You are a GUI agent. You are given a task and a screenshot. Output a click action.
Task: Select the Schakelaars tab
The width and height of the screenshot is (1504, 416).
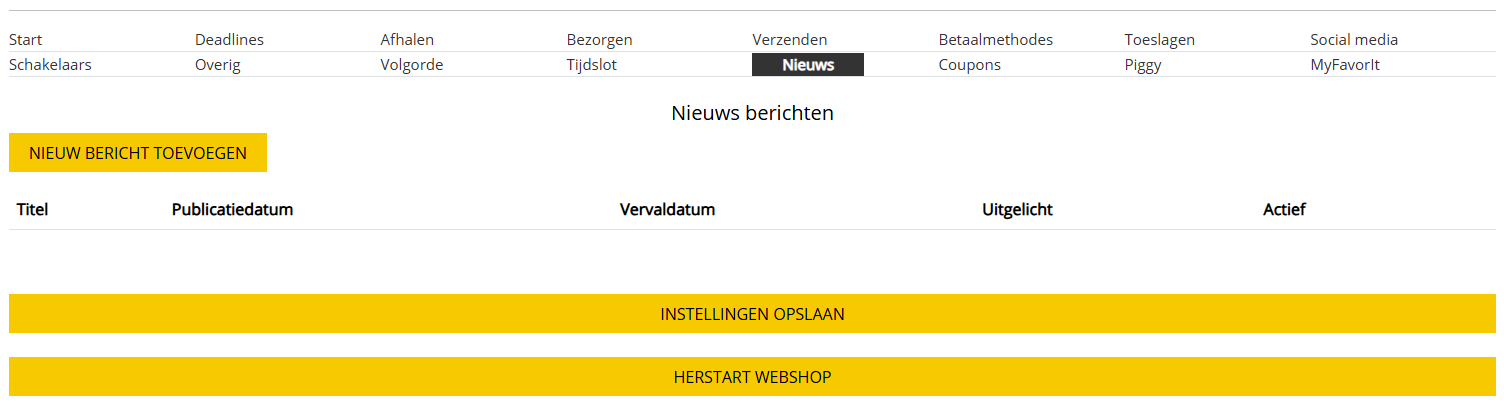point(50,65)
